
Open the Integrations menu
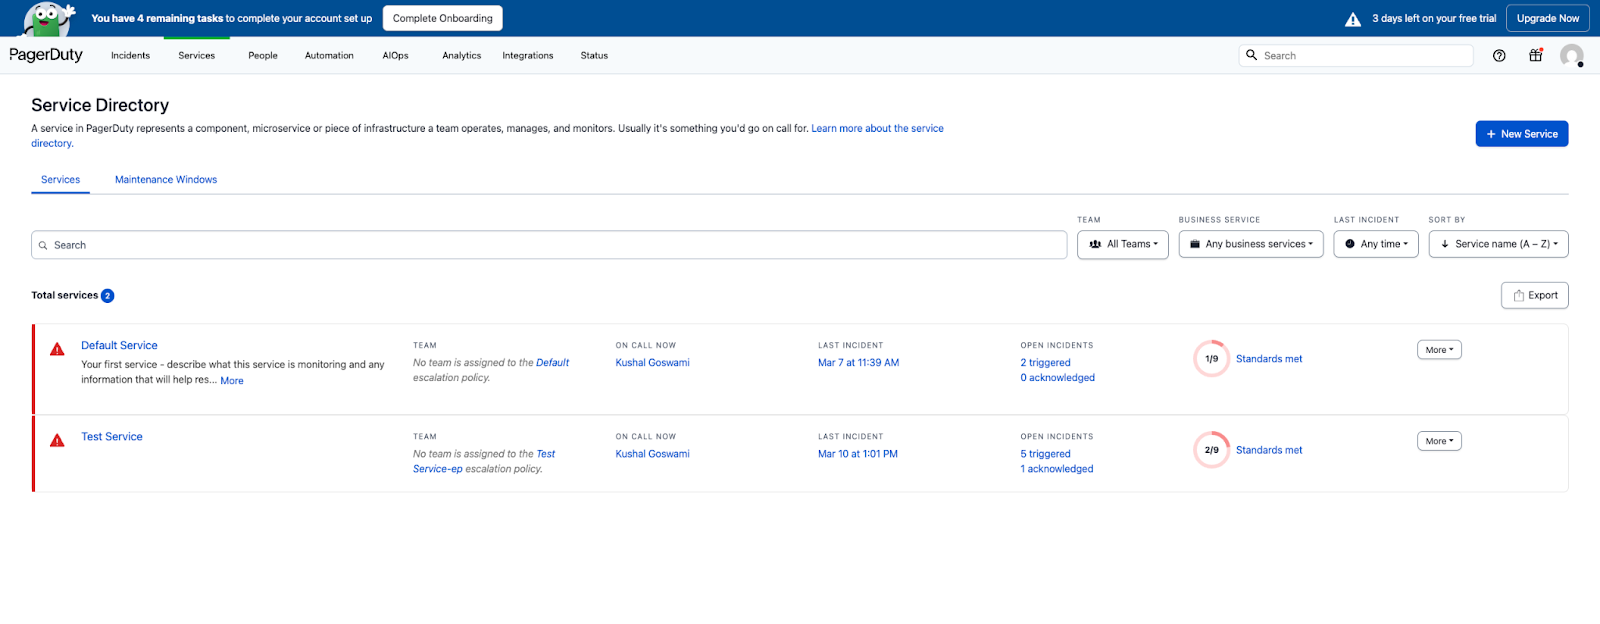tap(528, 56)
